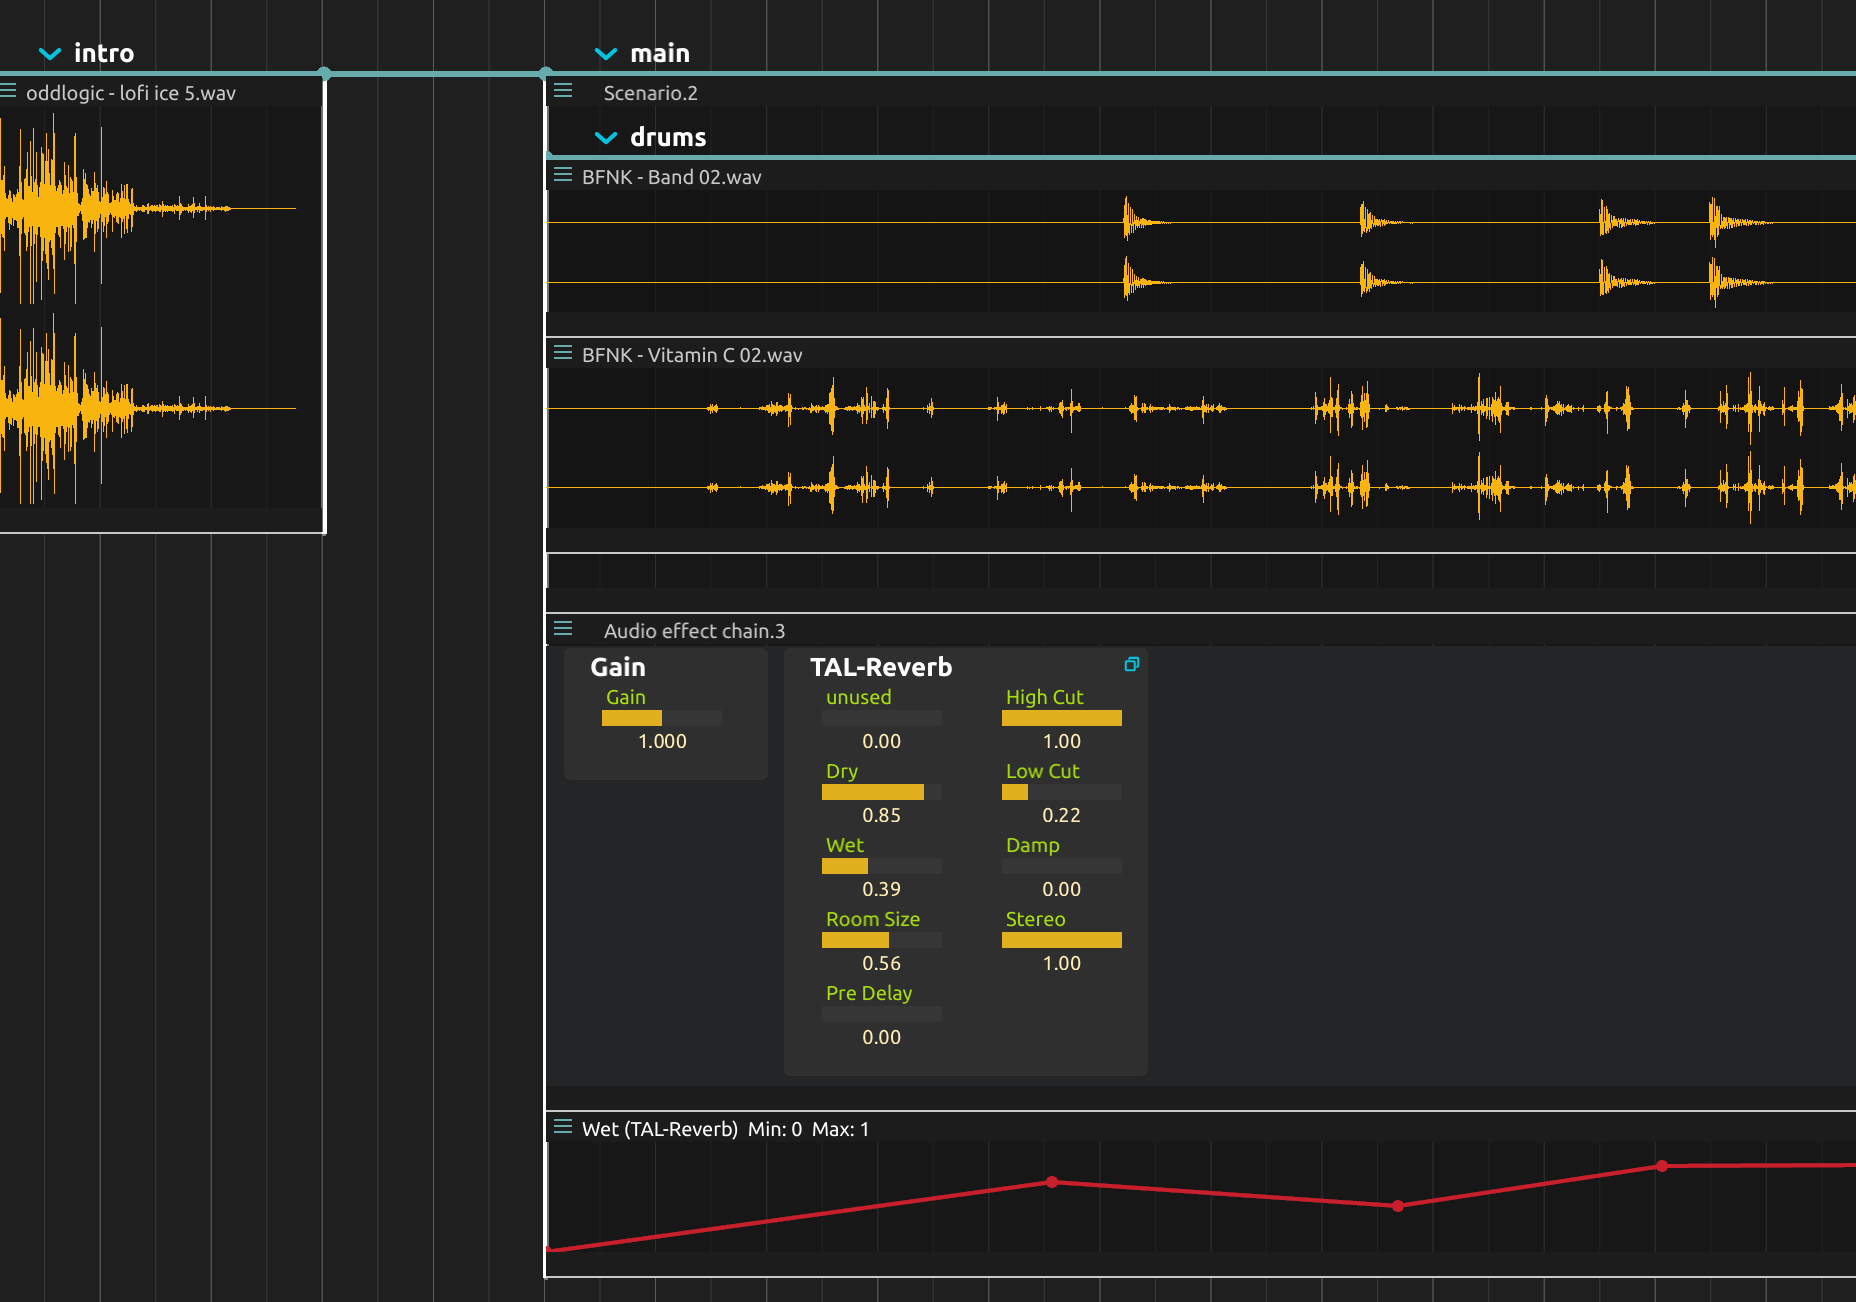Collapse the main section chevron
Screen dimensions: 1856x1302
pyautogui.click(x=605, y=53)
